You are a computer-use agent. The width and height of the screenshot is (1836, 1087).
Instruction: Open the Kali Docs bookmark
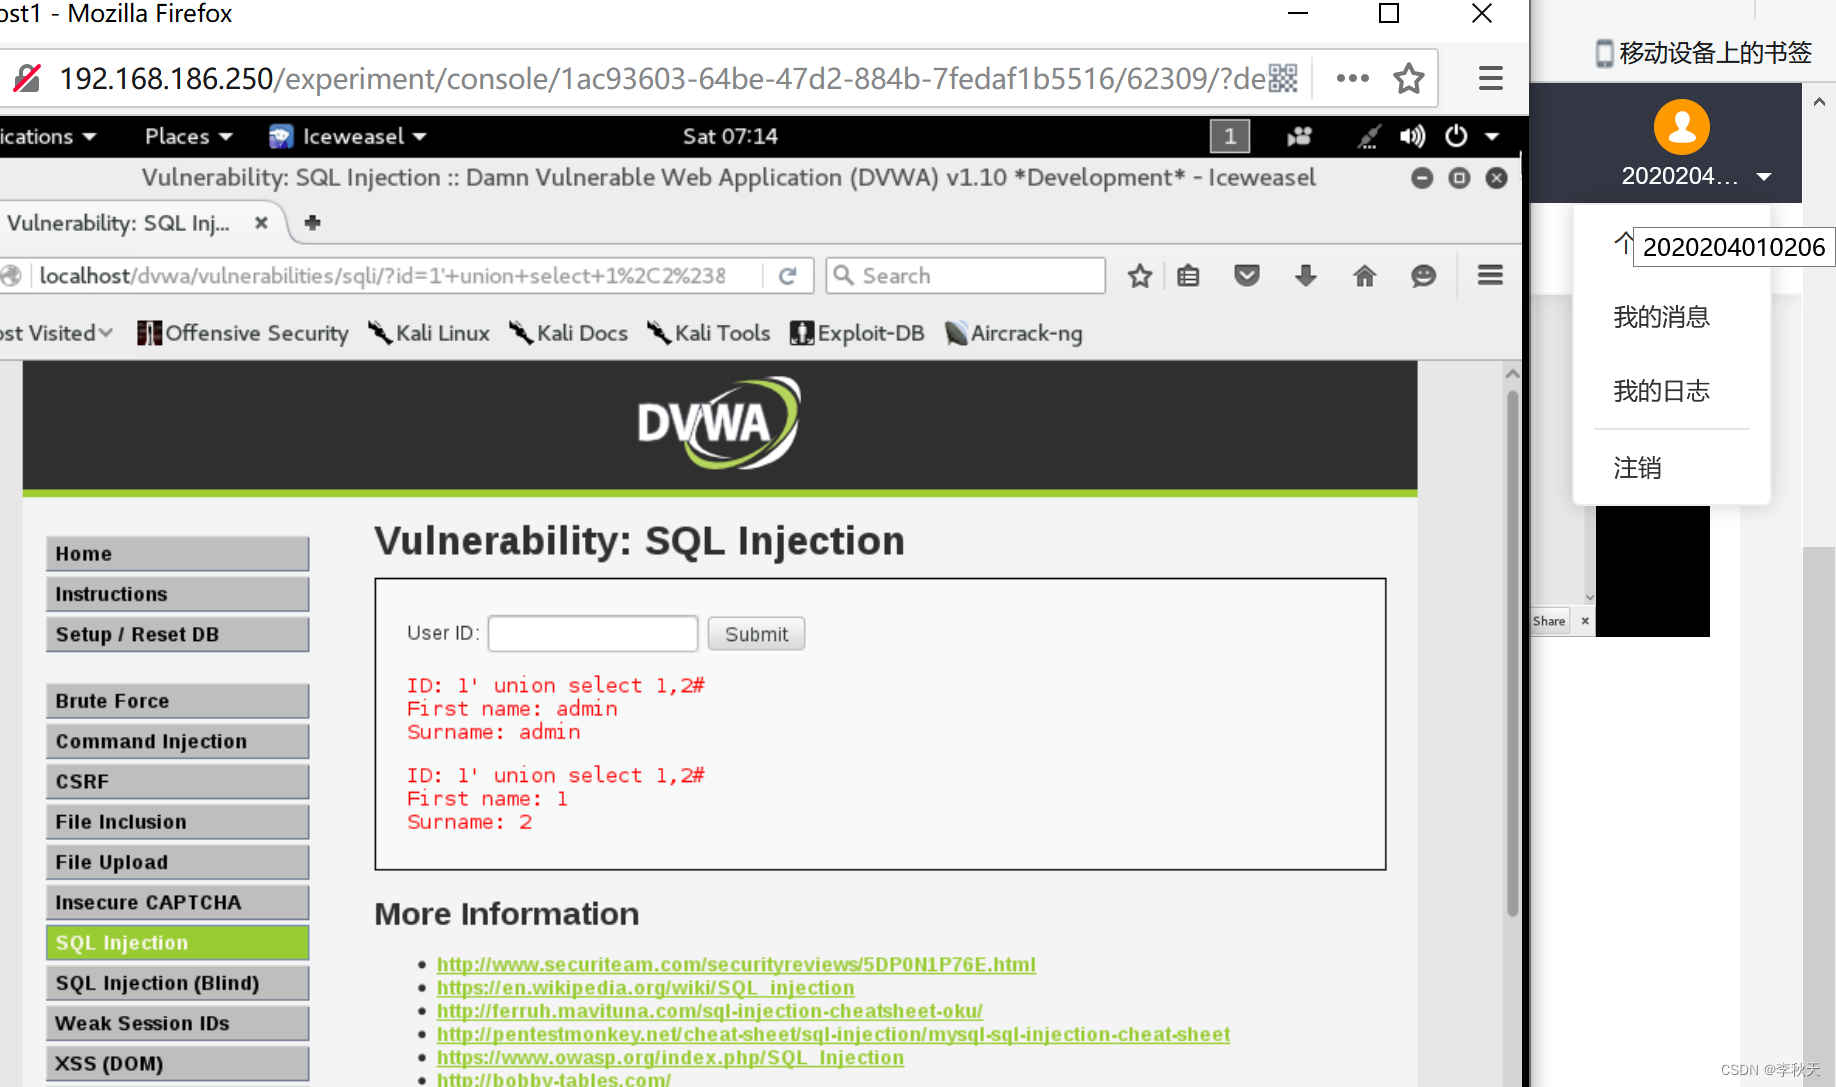(x=568, y=333)
